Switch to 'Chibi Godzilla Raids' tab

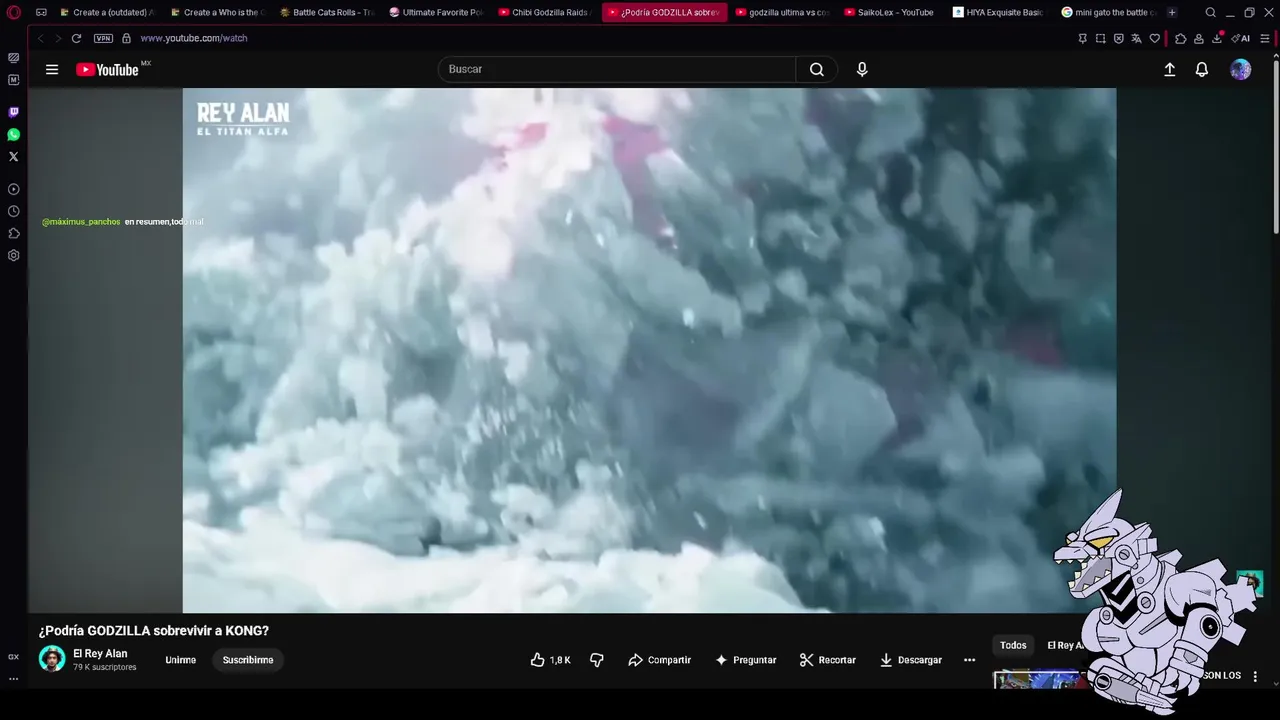point(546,13)
